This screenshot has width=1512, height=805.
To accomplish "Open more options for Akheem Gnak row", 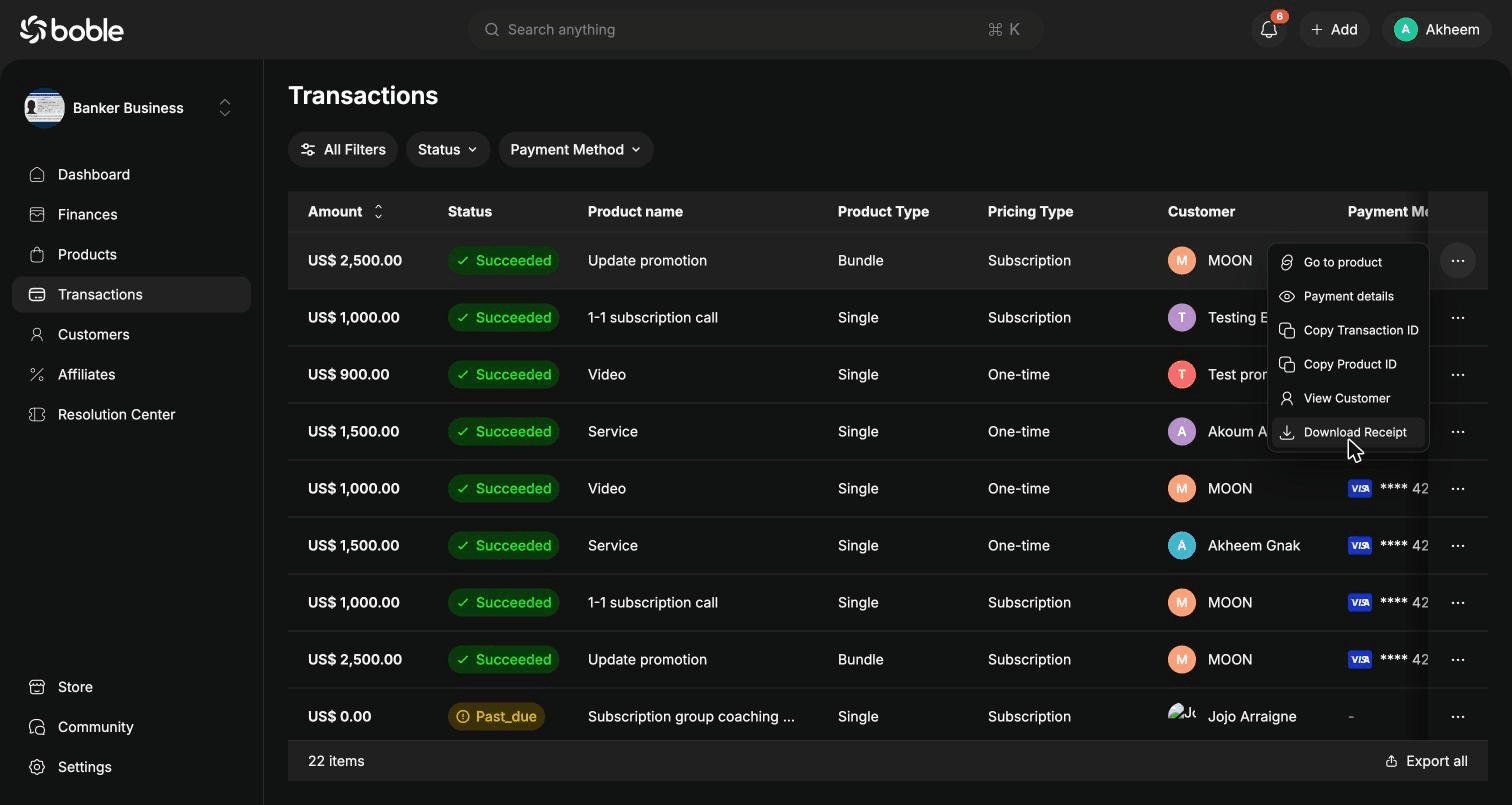I will [x=1458, y=546].
